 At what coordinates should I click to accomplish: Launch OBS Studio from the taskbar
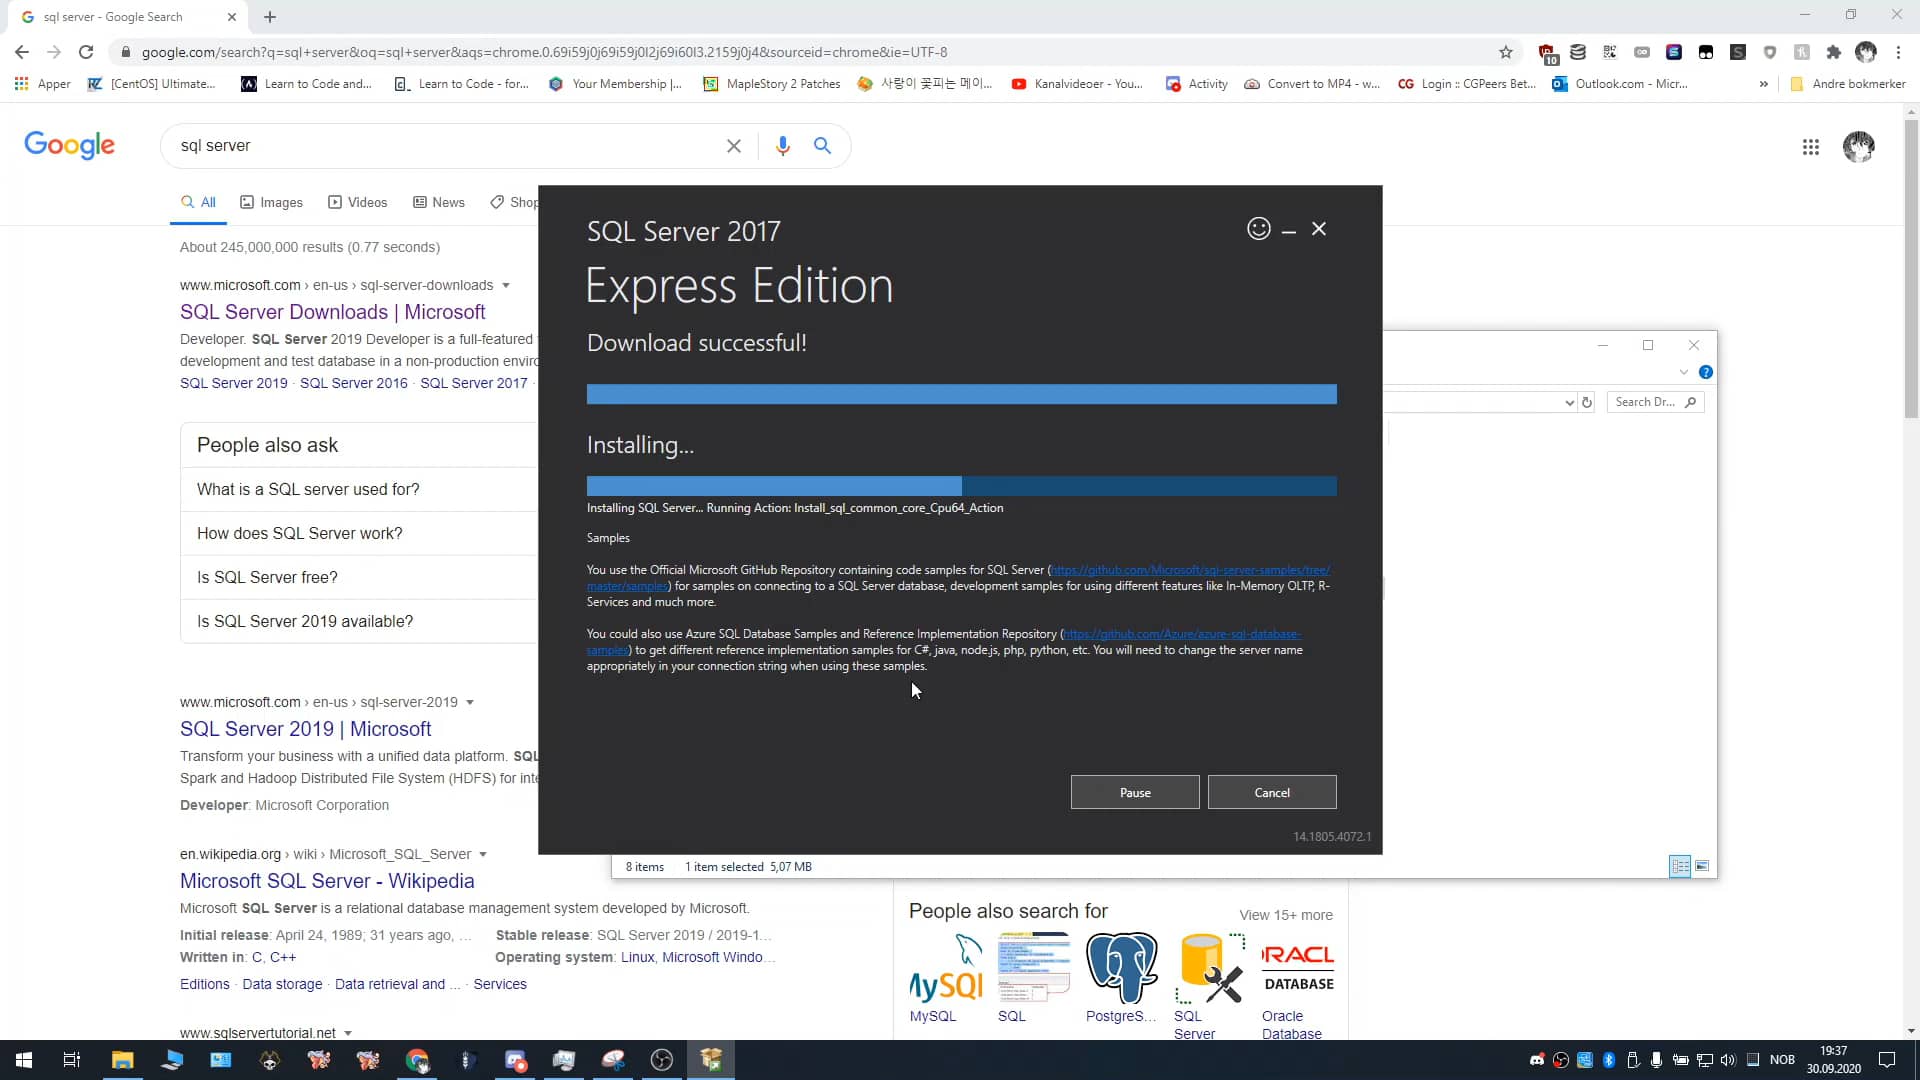pos(662,1060)
